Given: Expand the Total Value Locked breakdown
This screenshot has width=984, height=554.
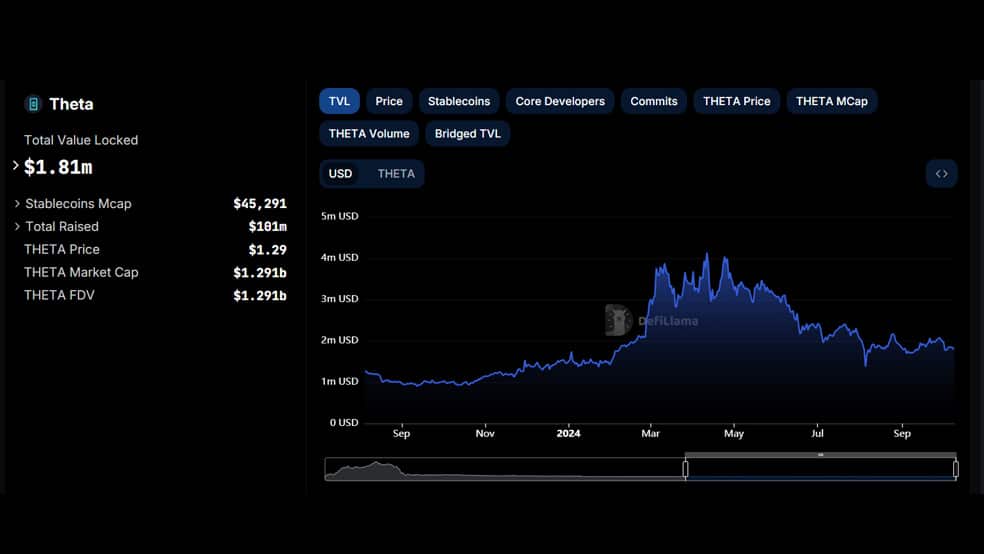Looking at the screenshot, I should tap(16, 166).
